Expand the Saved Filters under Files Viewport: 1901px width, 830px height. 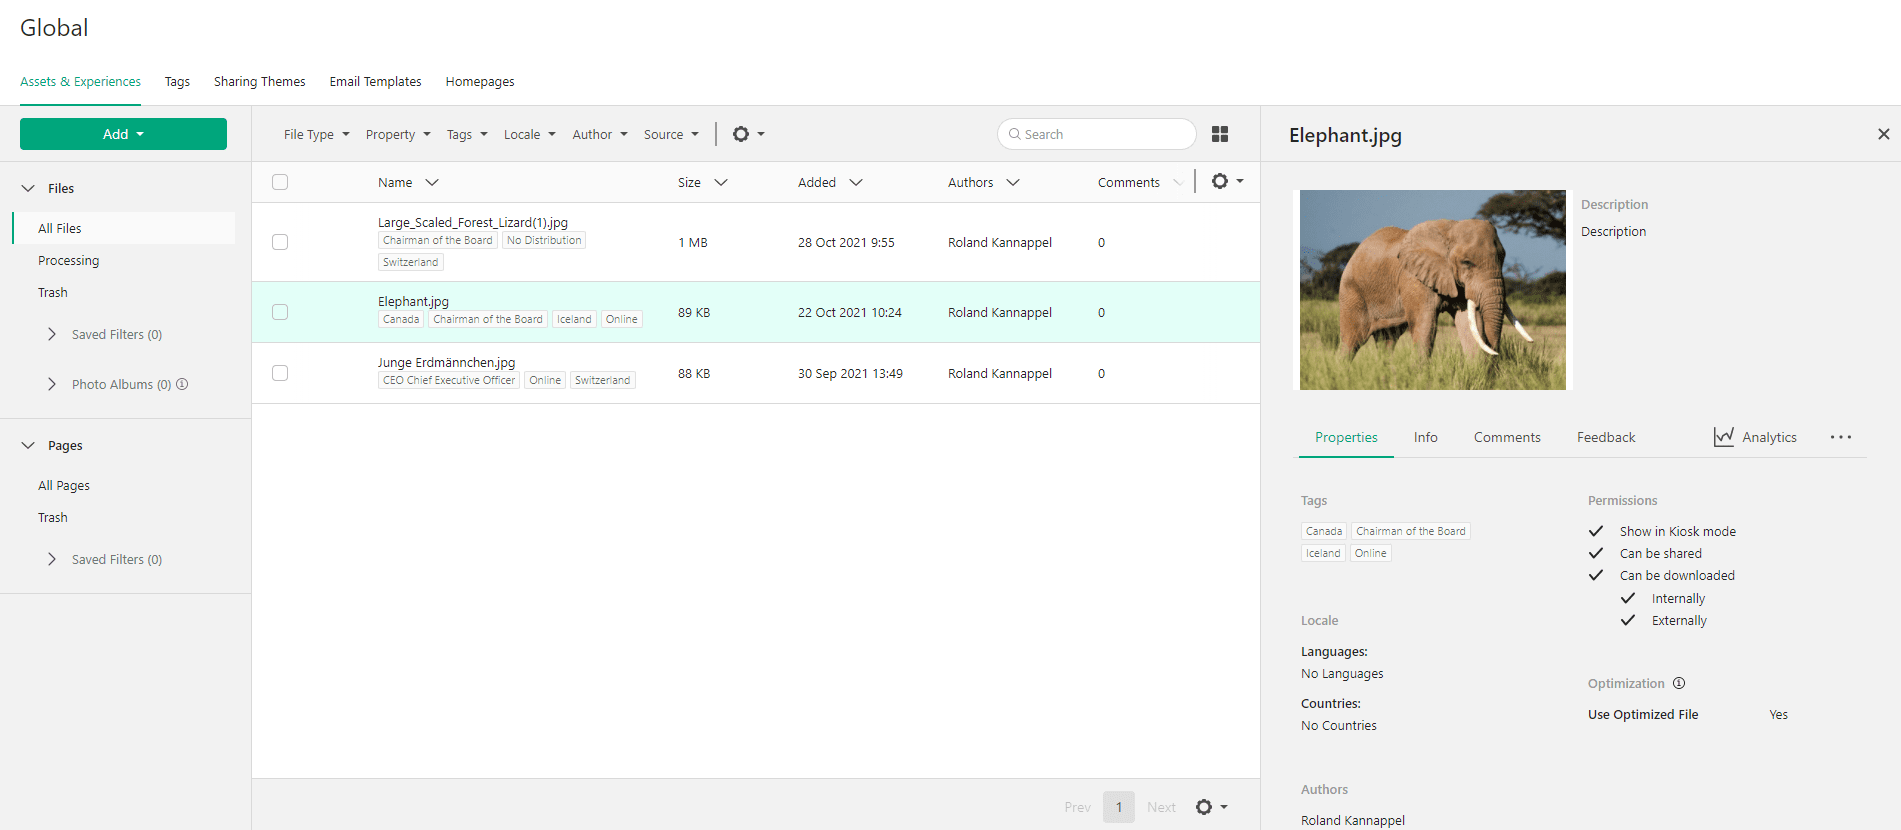pos(52,334)
